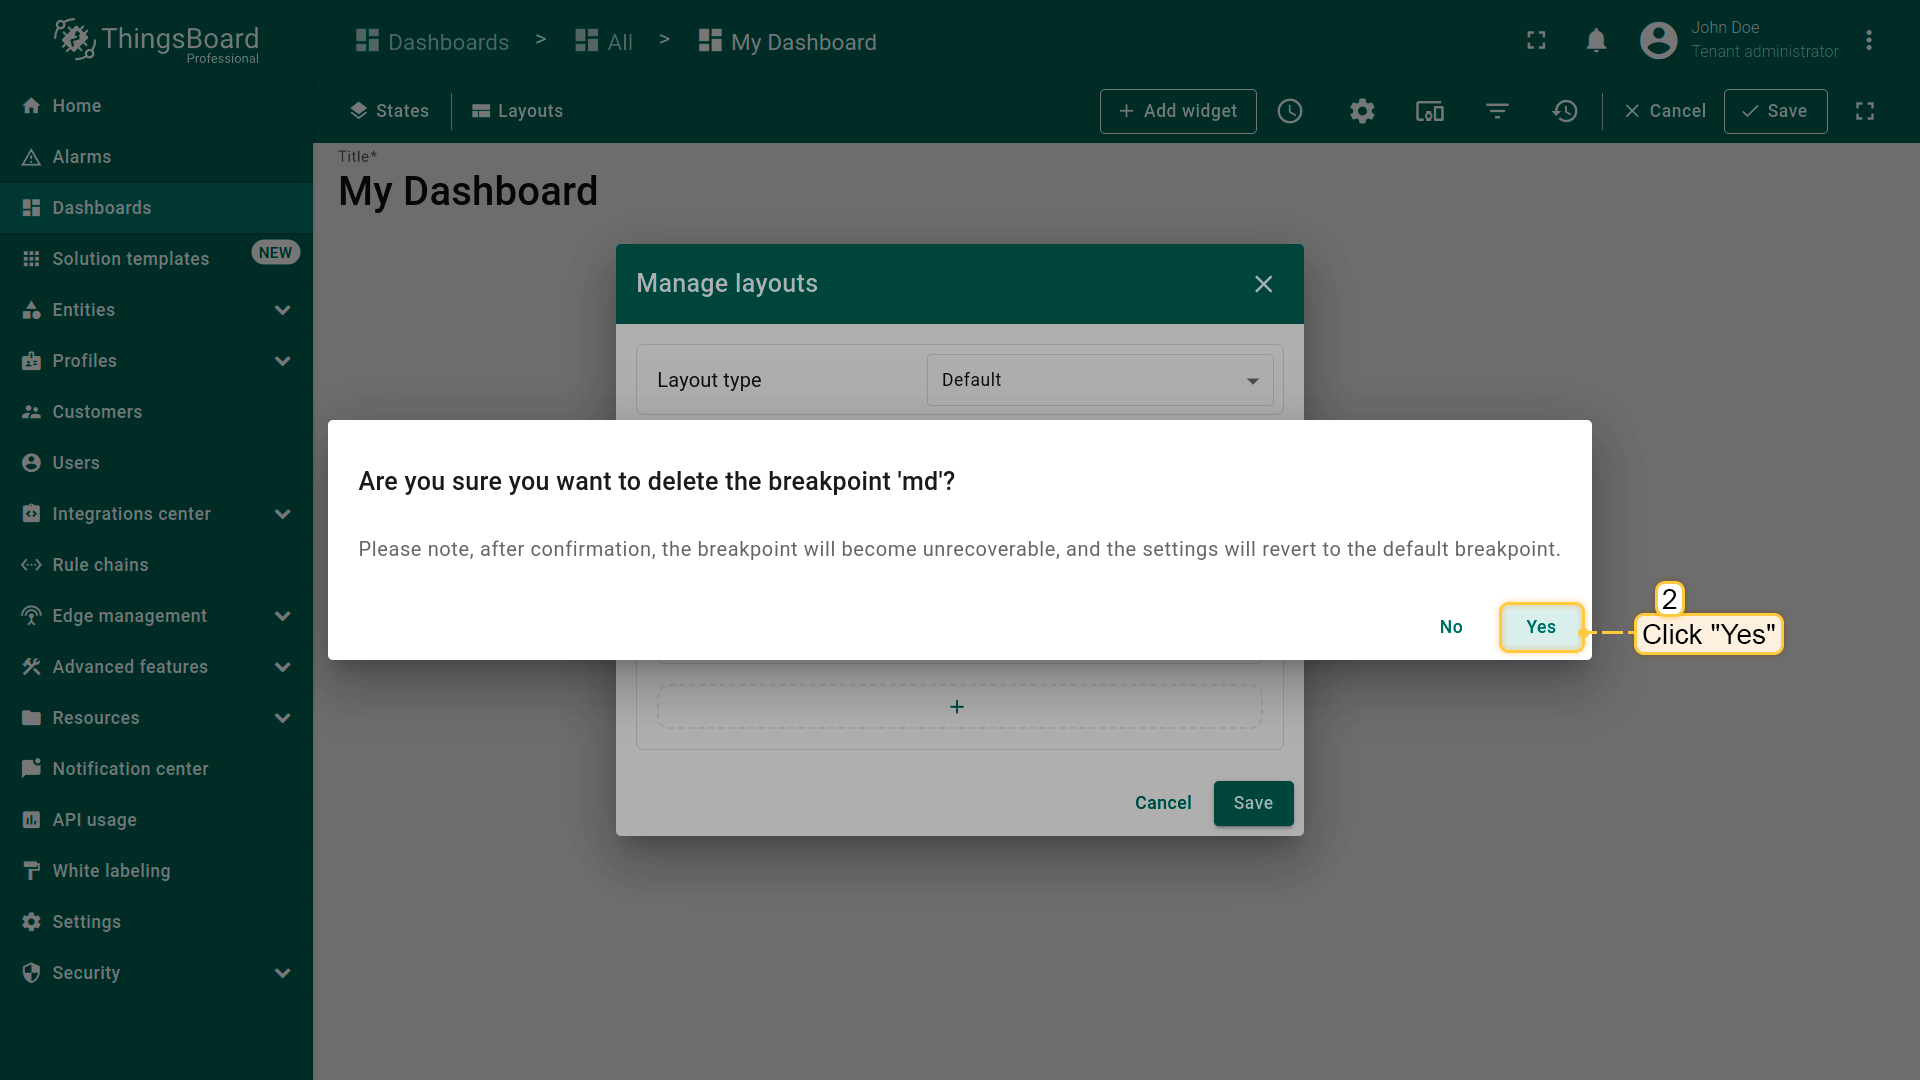This screenshot has width=1920, height=1080.
Task: Go to Alarms in sidebar
Action: pos(82,157)
